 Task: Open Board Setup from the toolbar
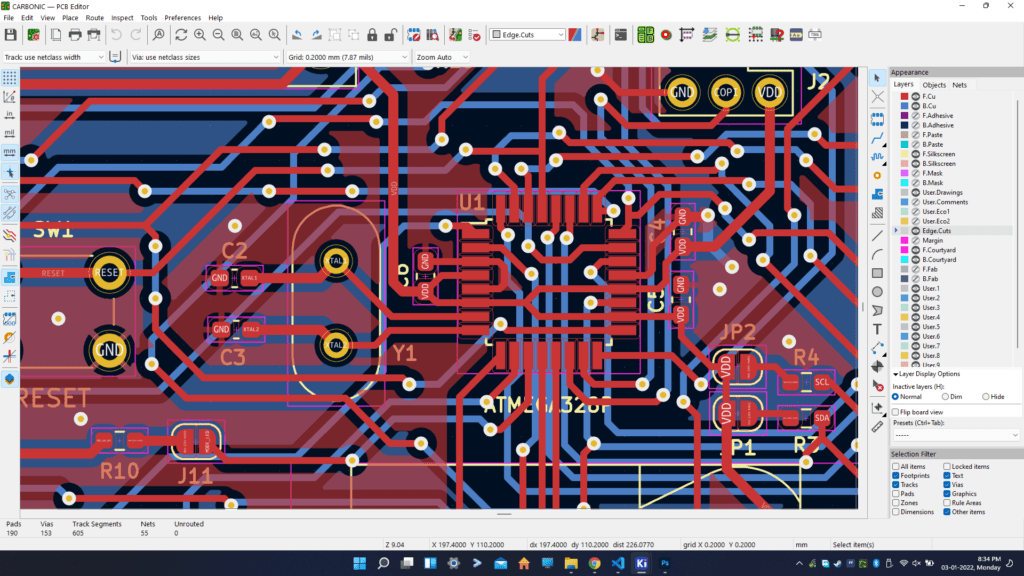pyautogui.click(x=33, y=35)
